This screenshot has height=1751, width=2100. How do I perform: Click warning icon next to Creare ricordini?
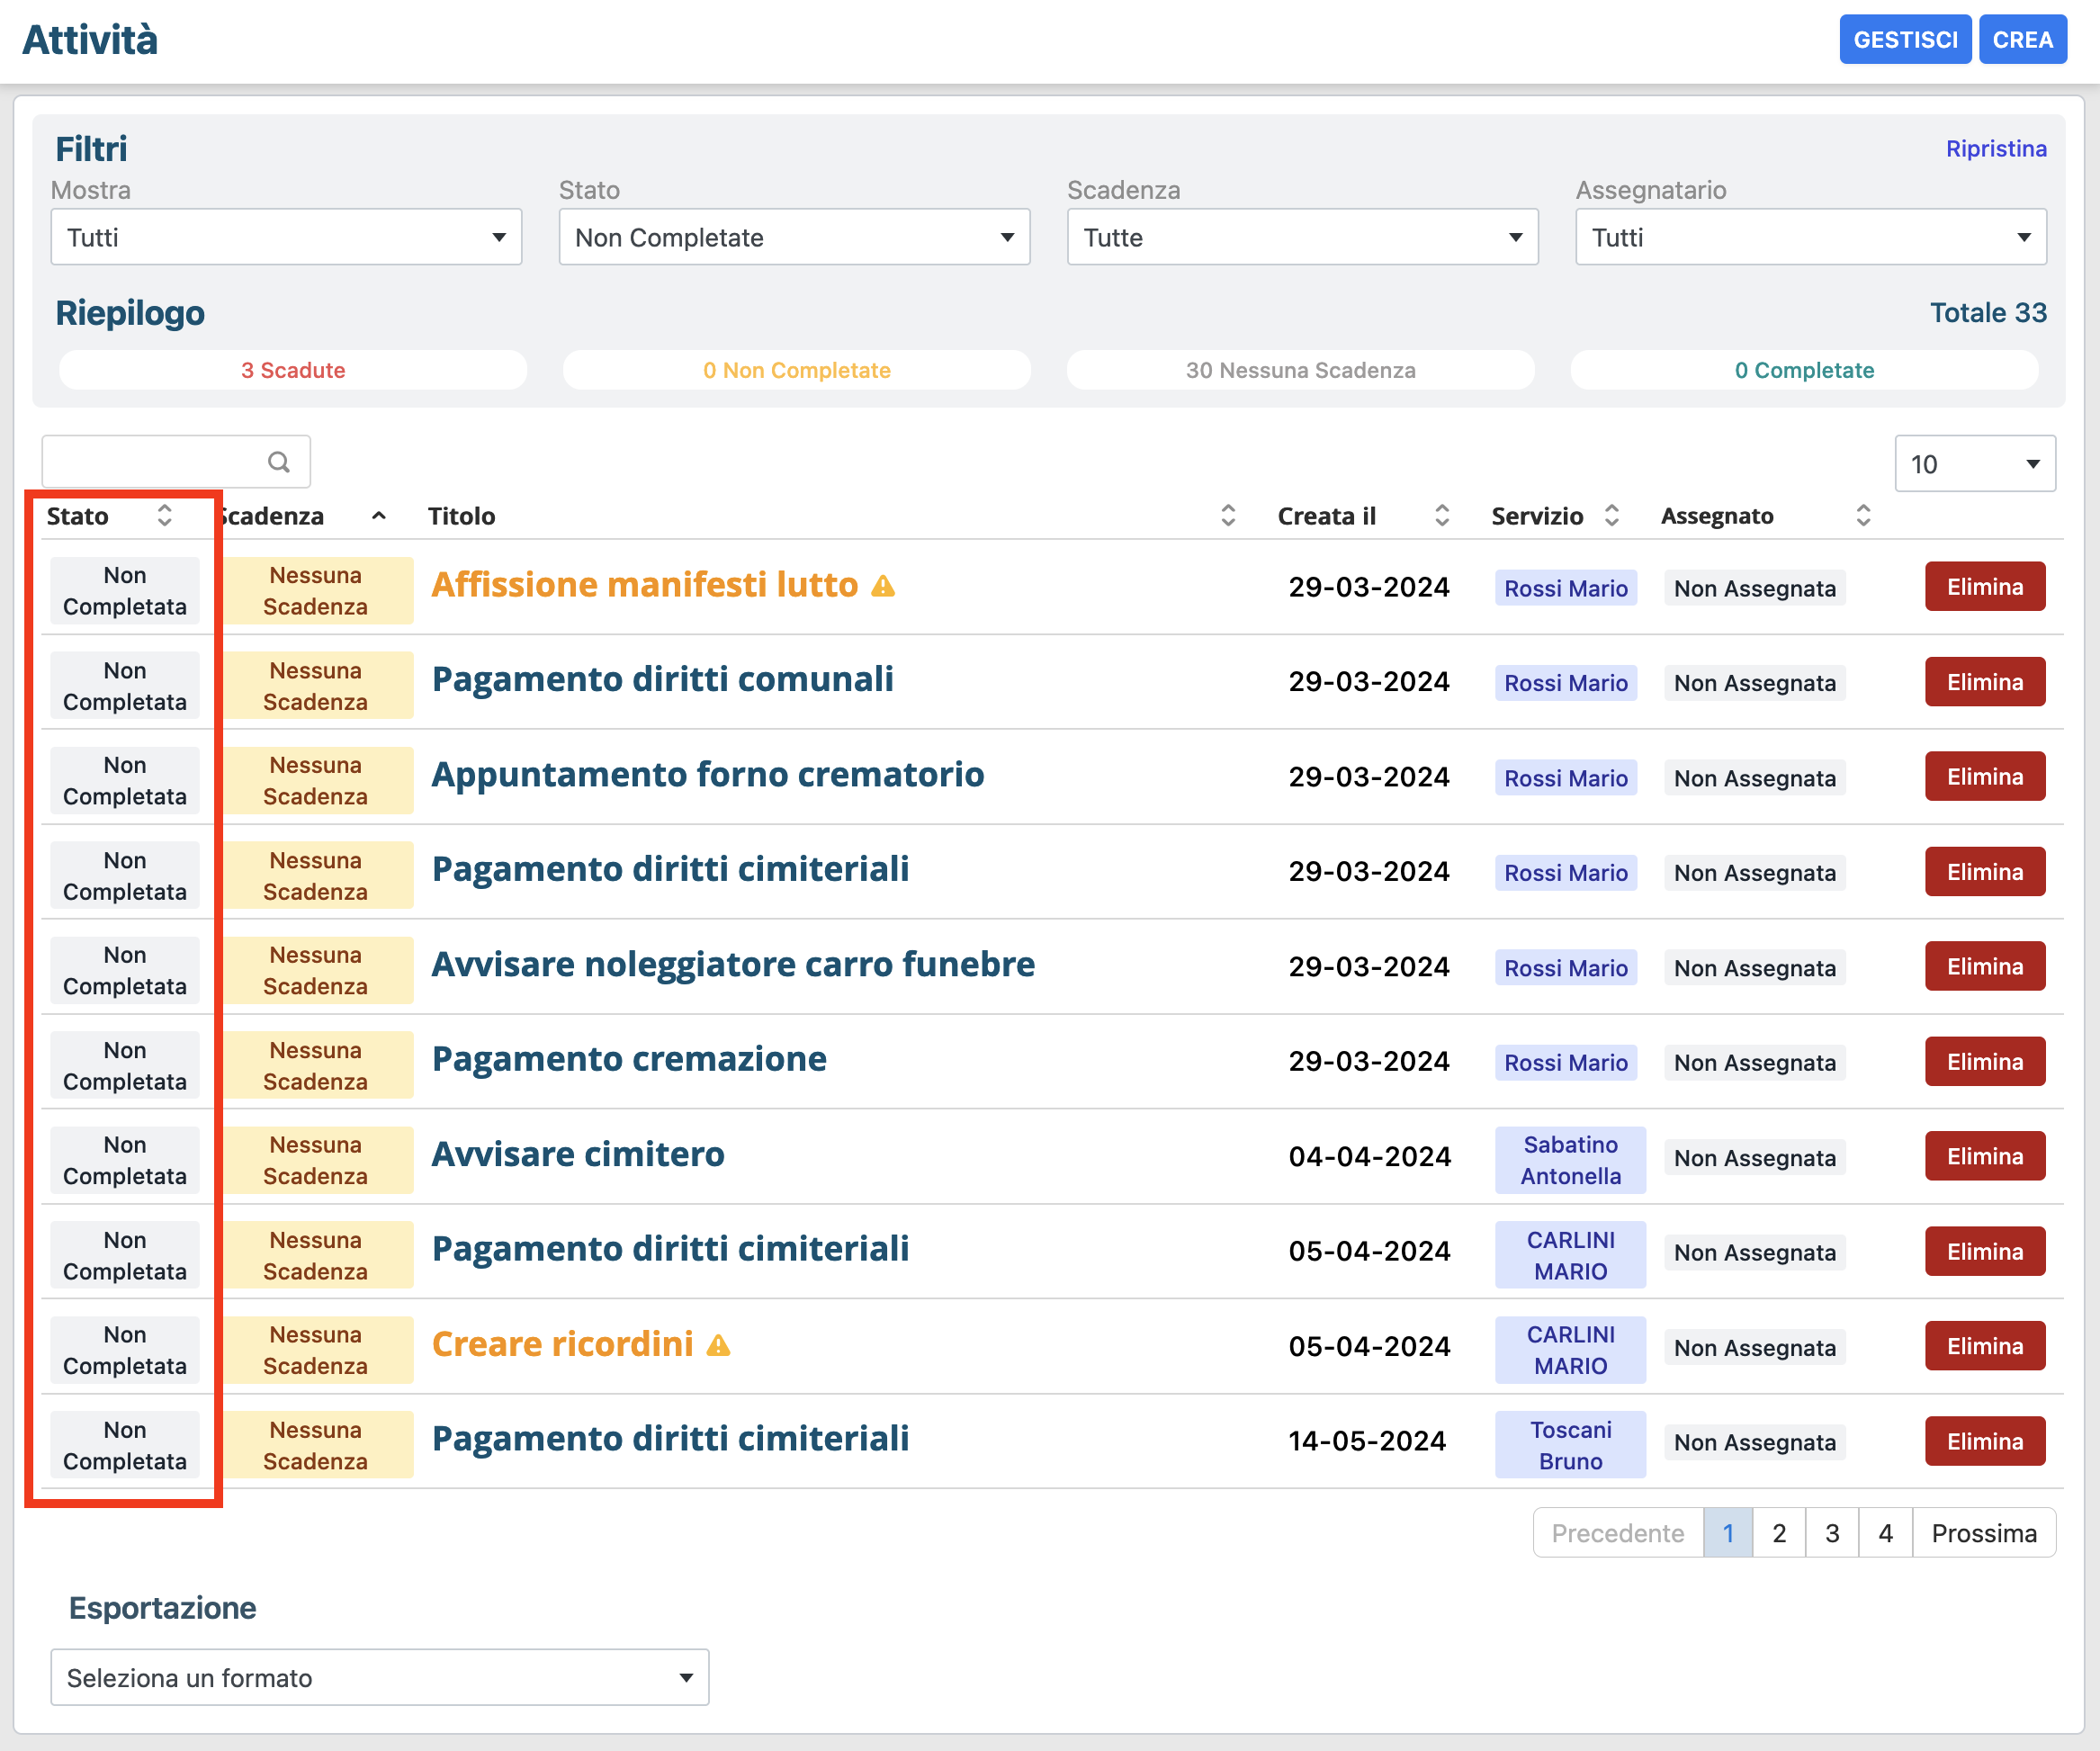pyautogui.click(x=718, y=1346)
